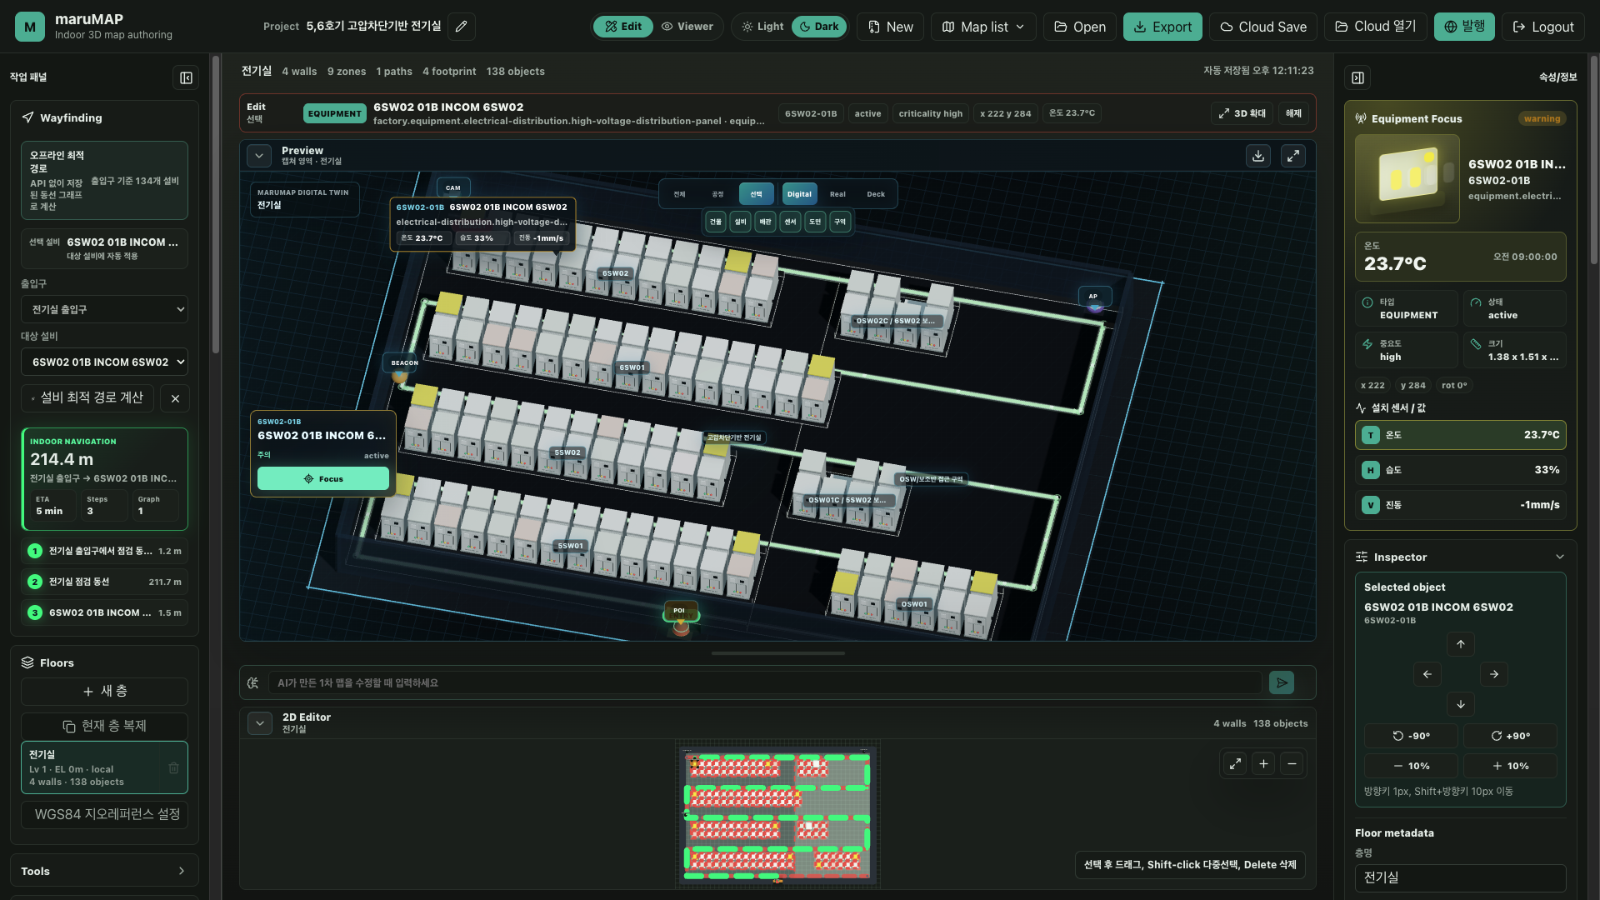This screenshot has width=1600, height=900.
Task: Select the 공정 filter tab in preview
Action: (718, 194)
